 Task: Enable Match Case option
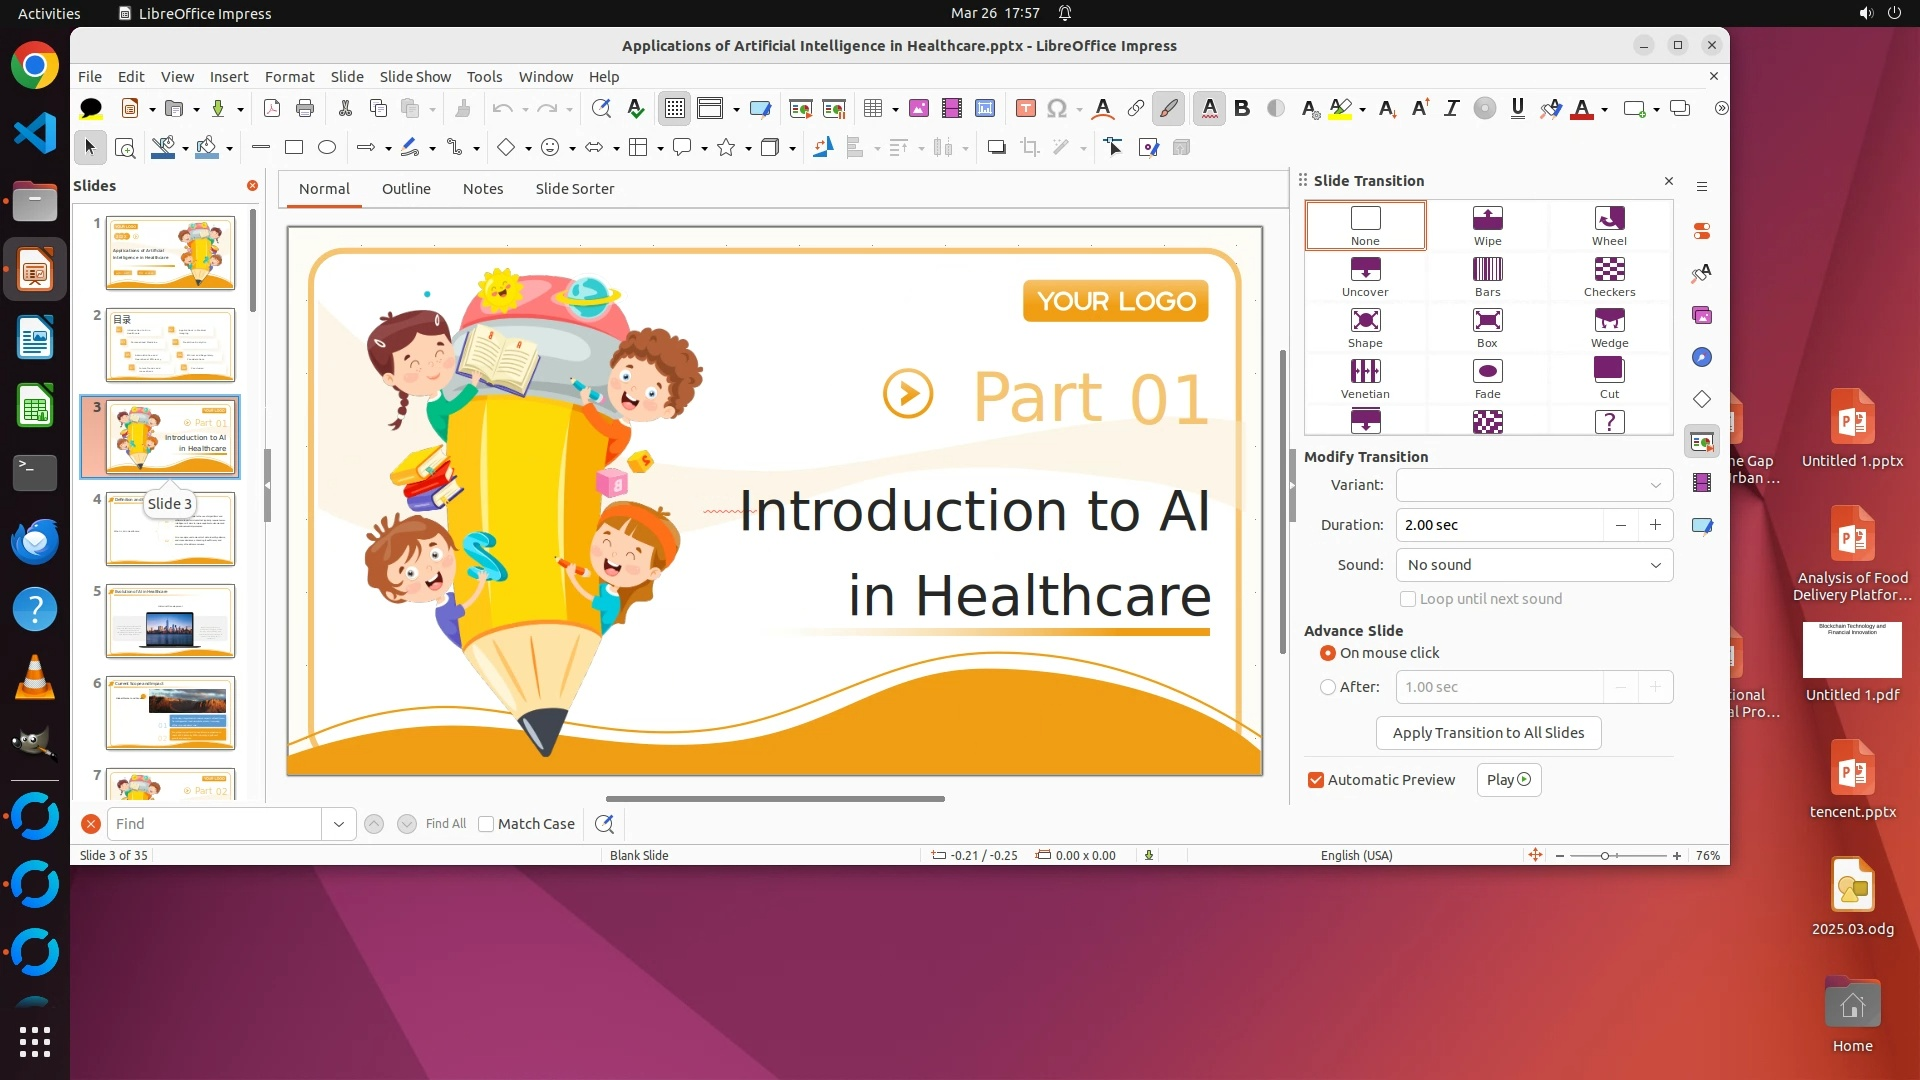(x=486, y=824)
